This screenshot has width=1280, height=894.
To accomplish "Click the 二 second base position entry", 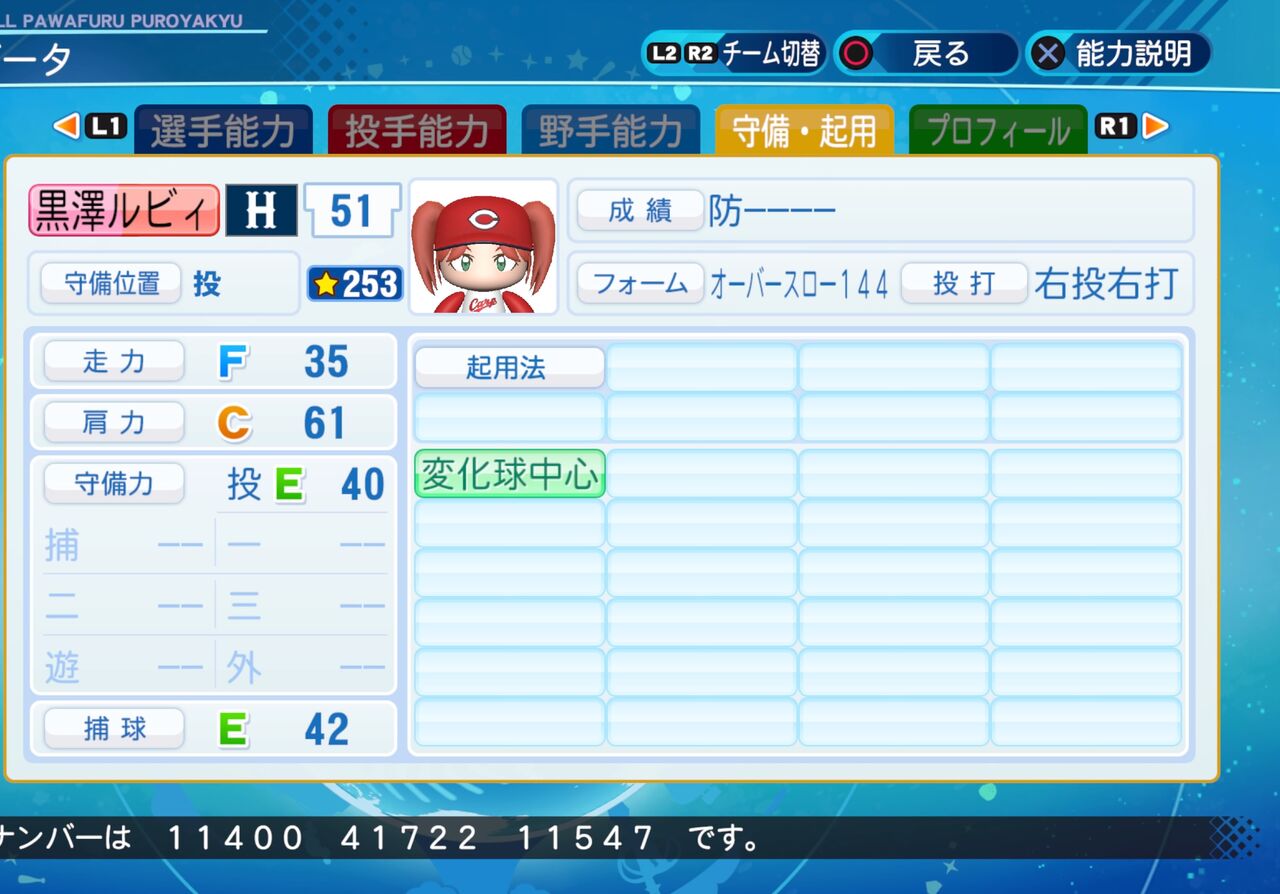I will click(x=123, y=606).
